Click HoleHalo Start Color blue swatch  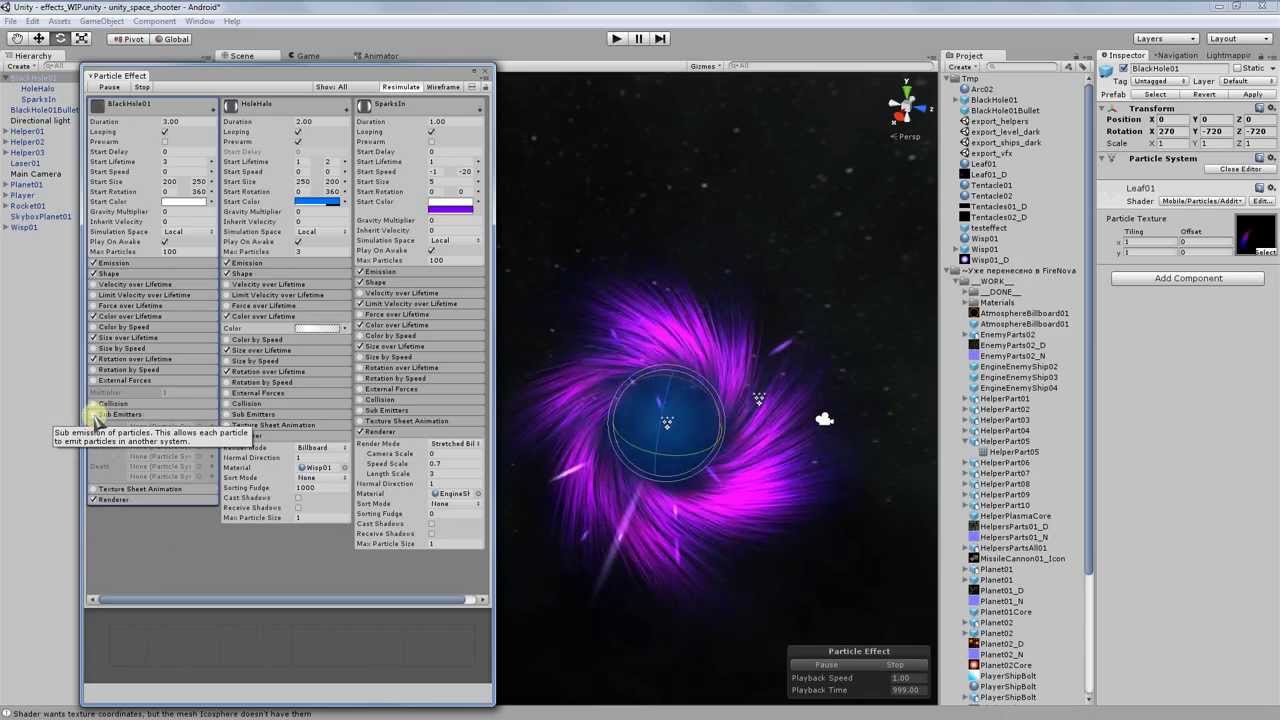point(317,202)
